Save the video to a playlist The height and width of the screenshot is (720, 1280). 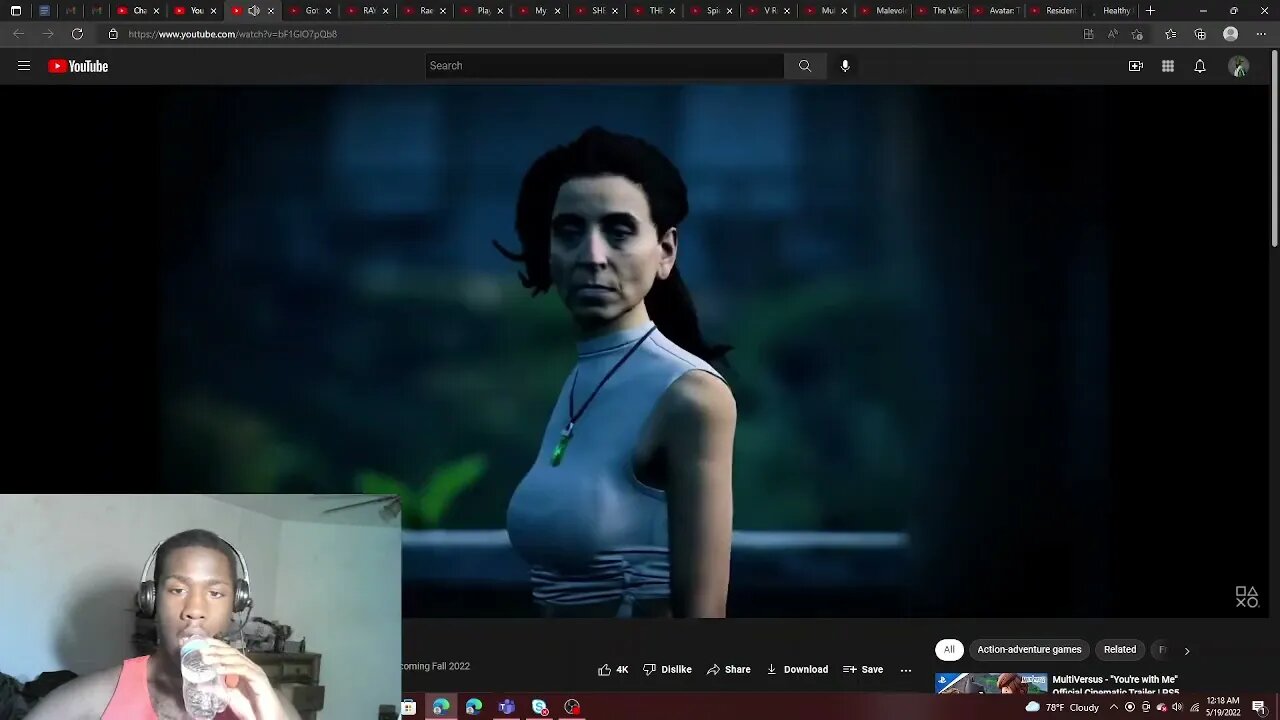click(x=863, y=670)
